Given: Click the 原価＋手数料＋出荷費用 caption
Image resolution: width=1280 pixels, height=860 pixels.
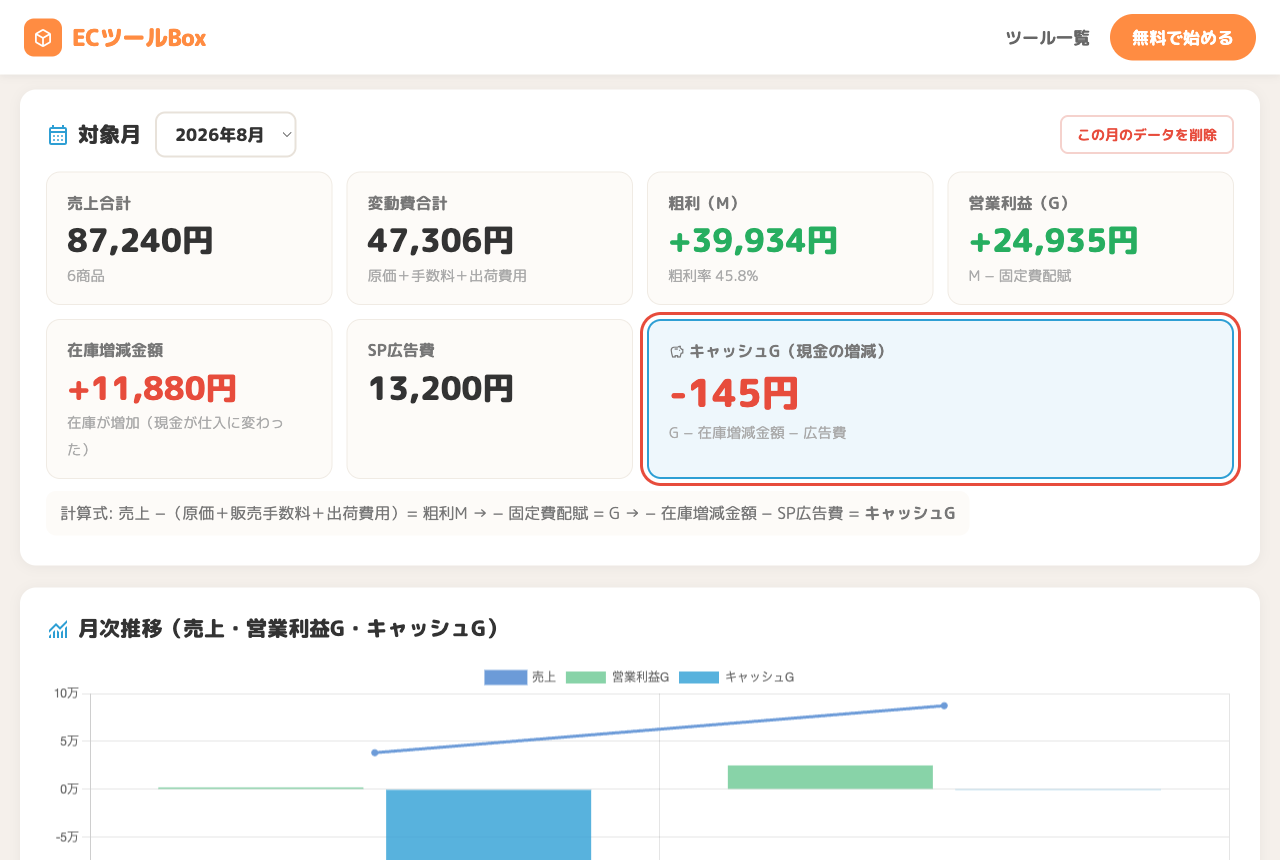Looking at the screenshot, I should 447,276.
